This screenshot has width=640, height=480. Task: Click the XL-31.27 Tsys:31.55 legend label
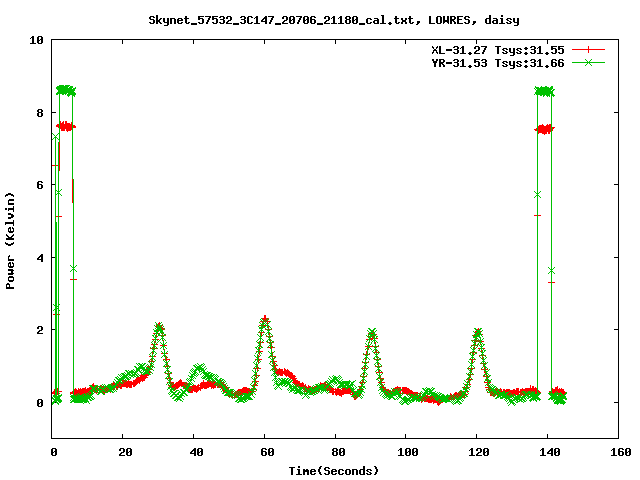click(498, 50)
